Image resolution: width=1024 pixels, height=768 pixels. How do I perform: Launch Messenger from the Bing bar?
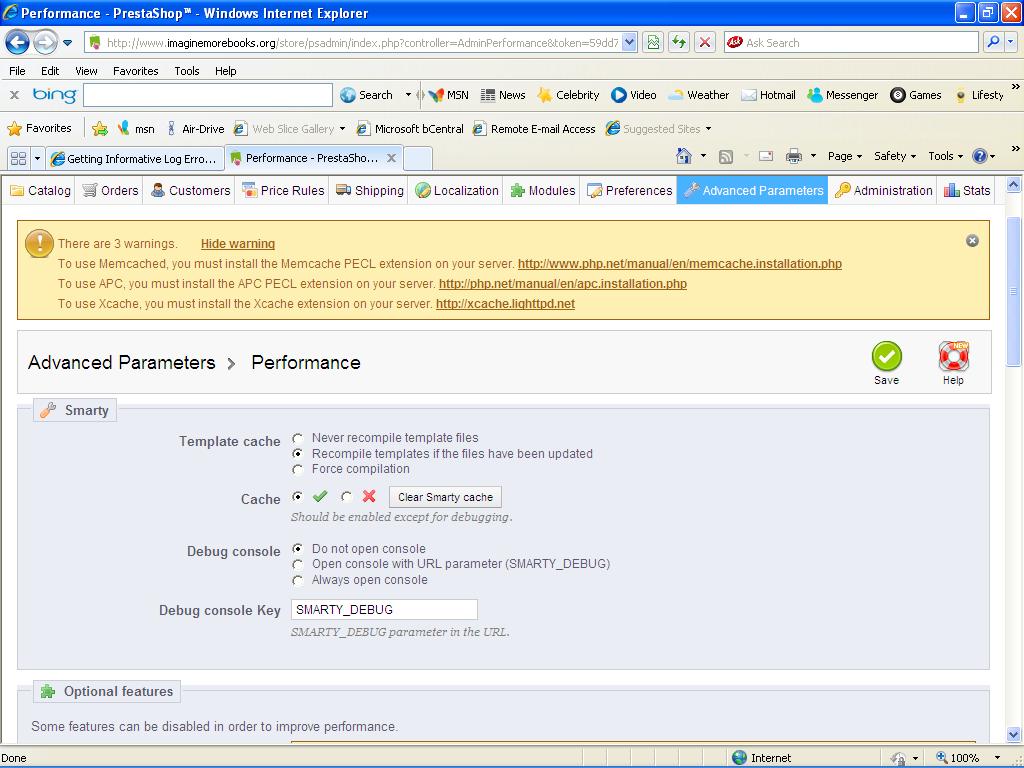(x=842, y=95)
